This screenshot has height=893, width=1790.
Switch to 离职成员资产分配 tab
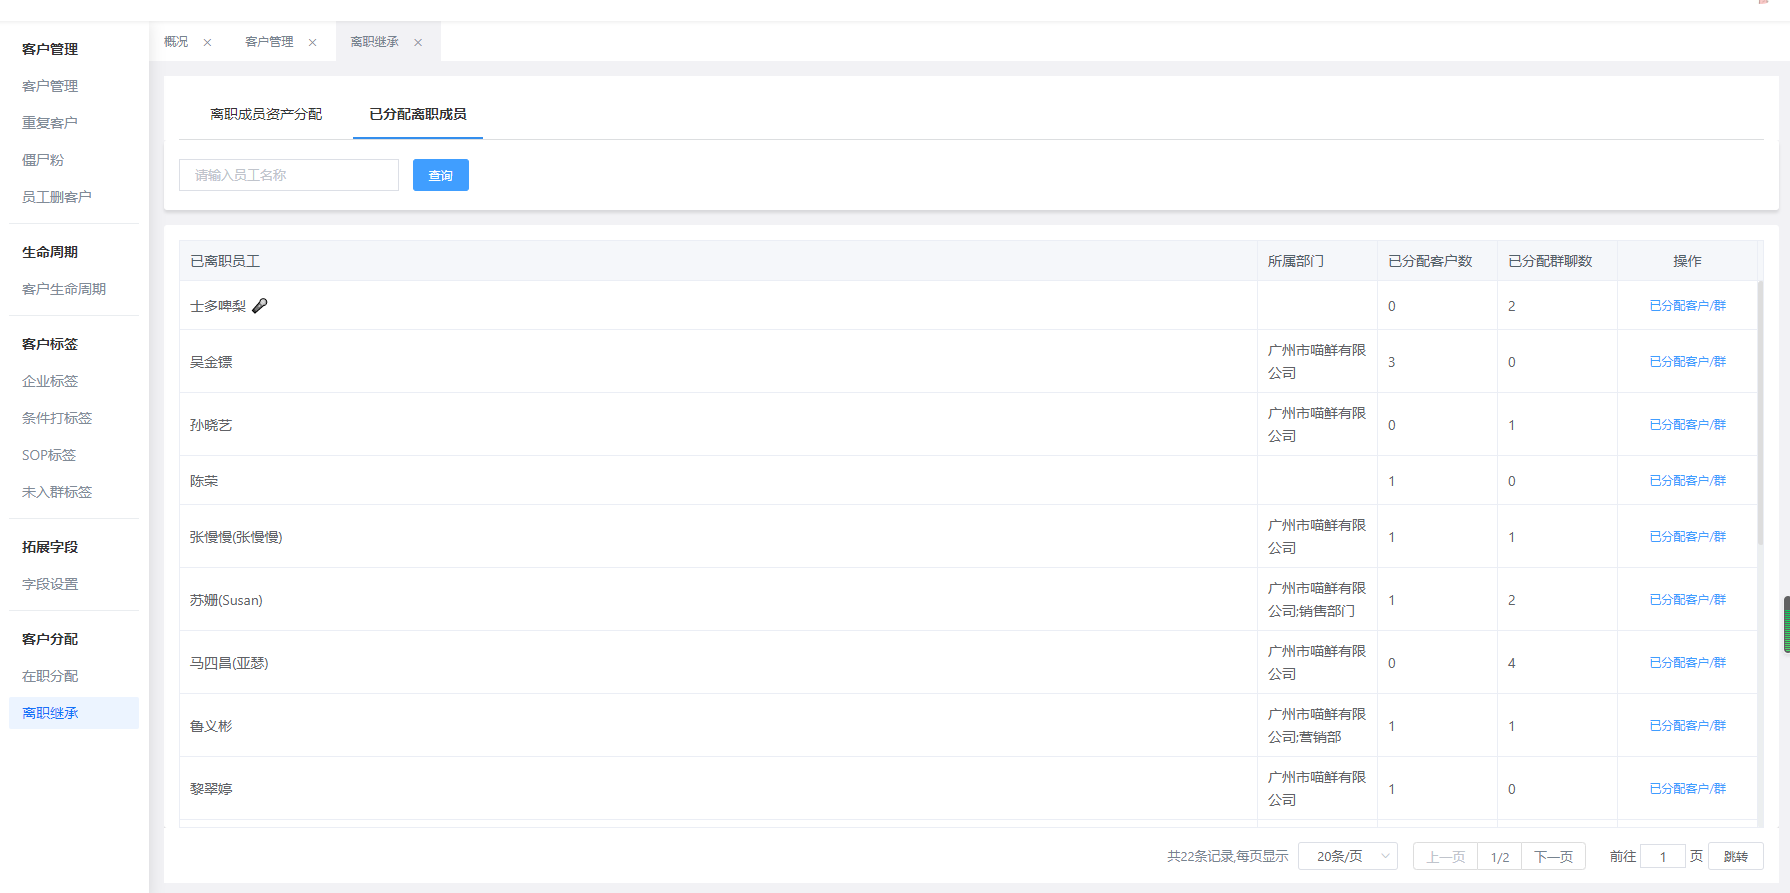click(x=266, y=114)
